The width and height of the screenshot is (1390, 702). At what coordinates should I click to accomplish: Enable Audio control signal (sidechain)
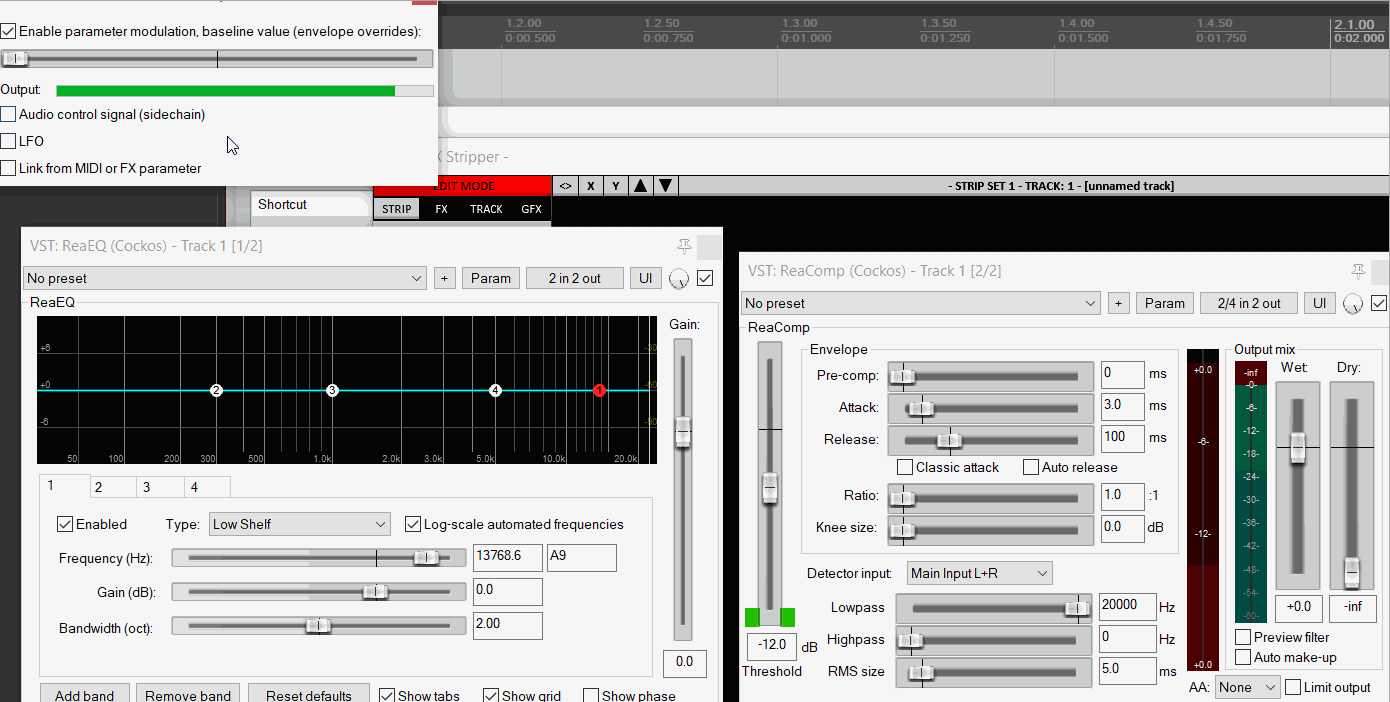pos(8,114)
